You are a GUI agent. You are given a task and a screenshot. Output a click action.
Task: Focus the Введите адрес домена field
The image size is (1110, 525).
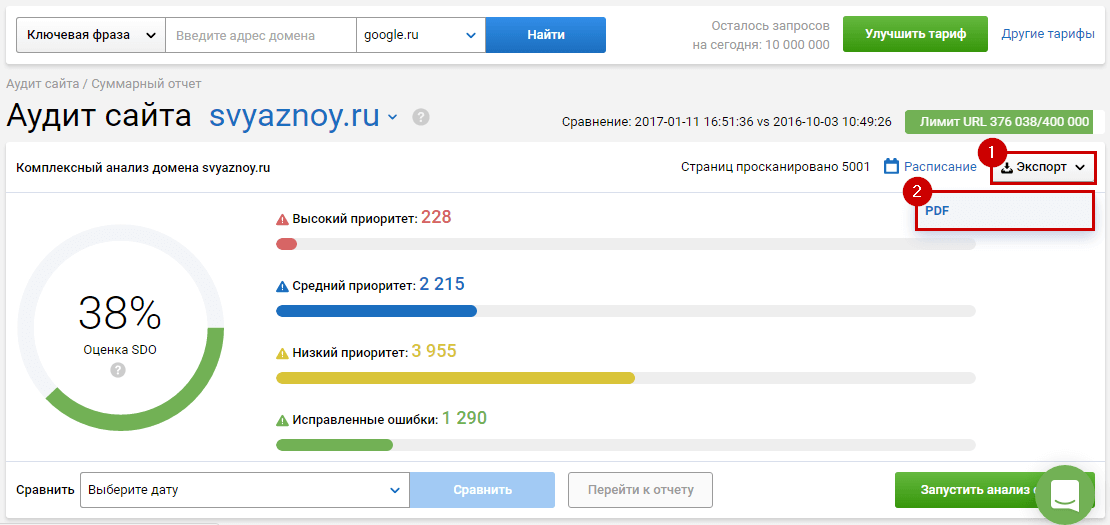click(261, 35)
